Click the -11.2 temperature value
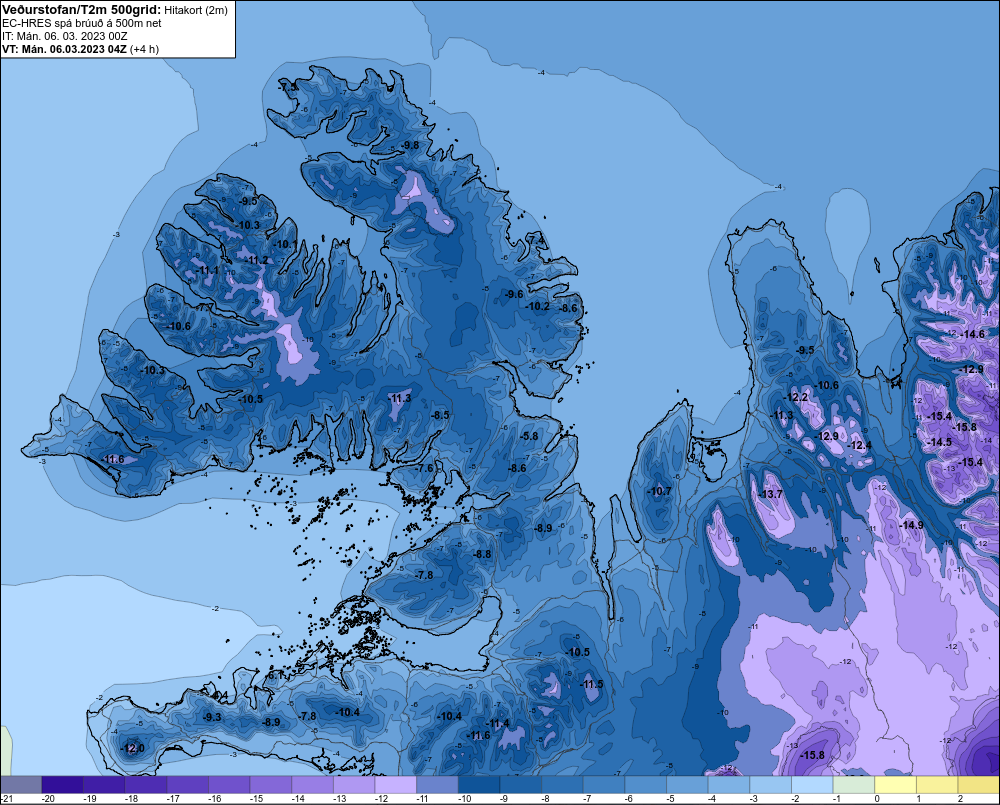The image size is (1000, 805). point(257,260)
